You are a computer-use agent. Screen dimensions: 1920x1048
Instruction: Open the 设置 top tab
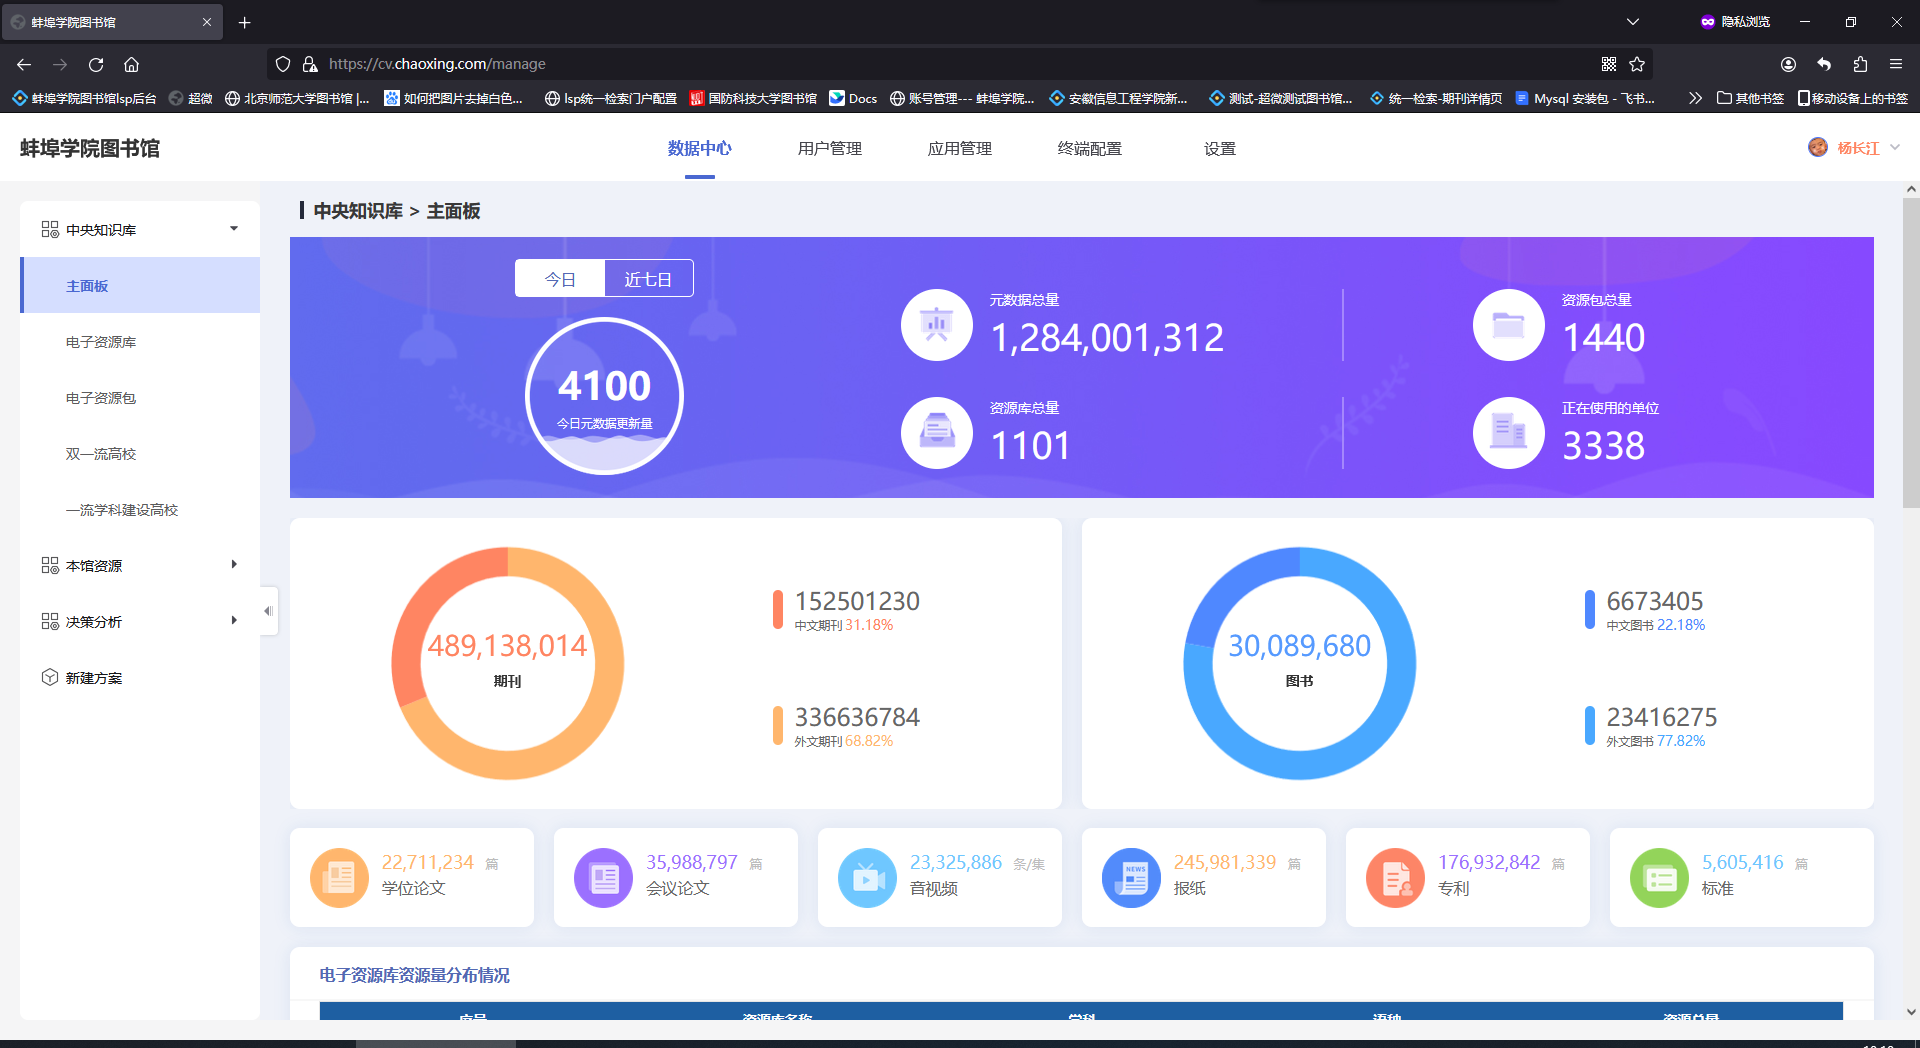coord(1220,149)
